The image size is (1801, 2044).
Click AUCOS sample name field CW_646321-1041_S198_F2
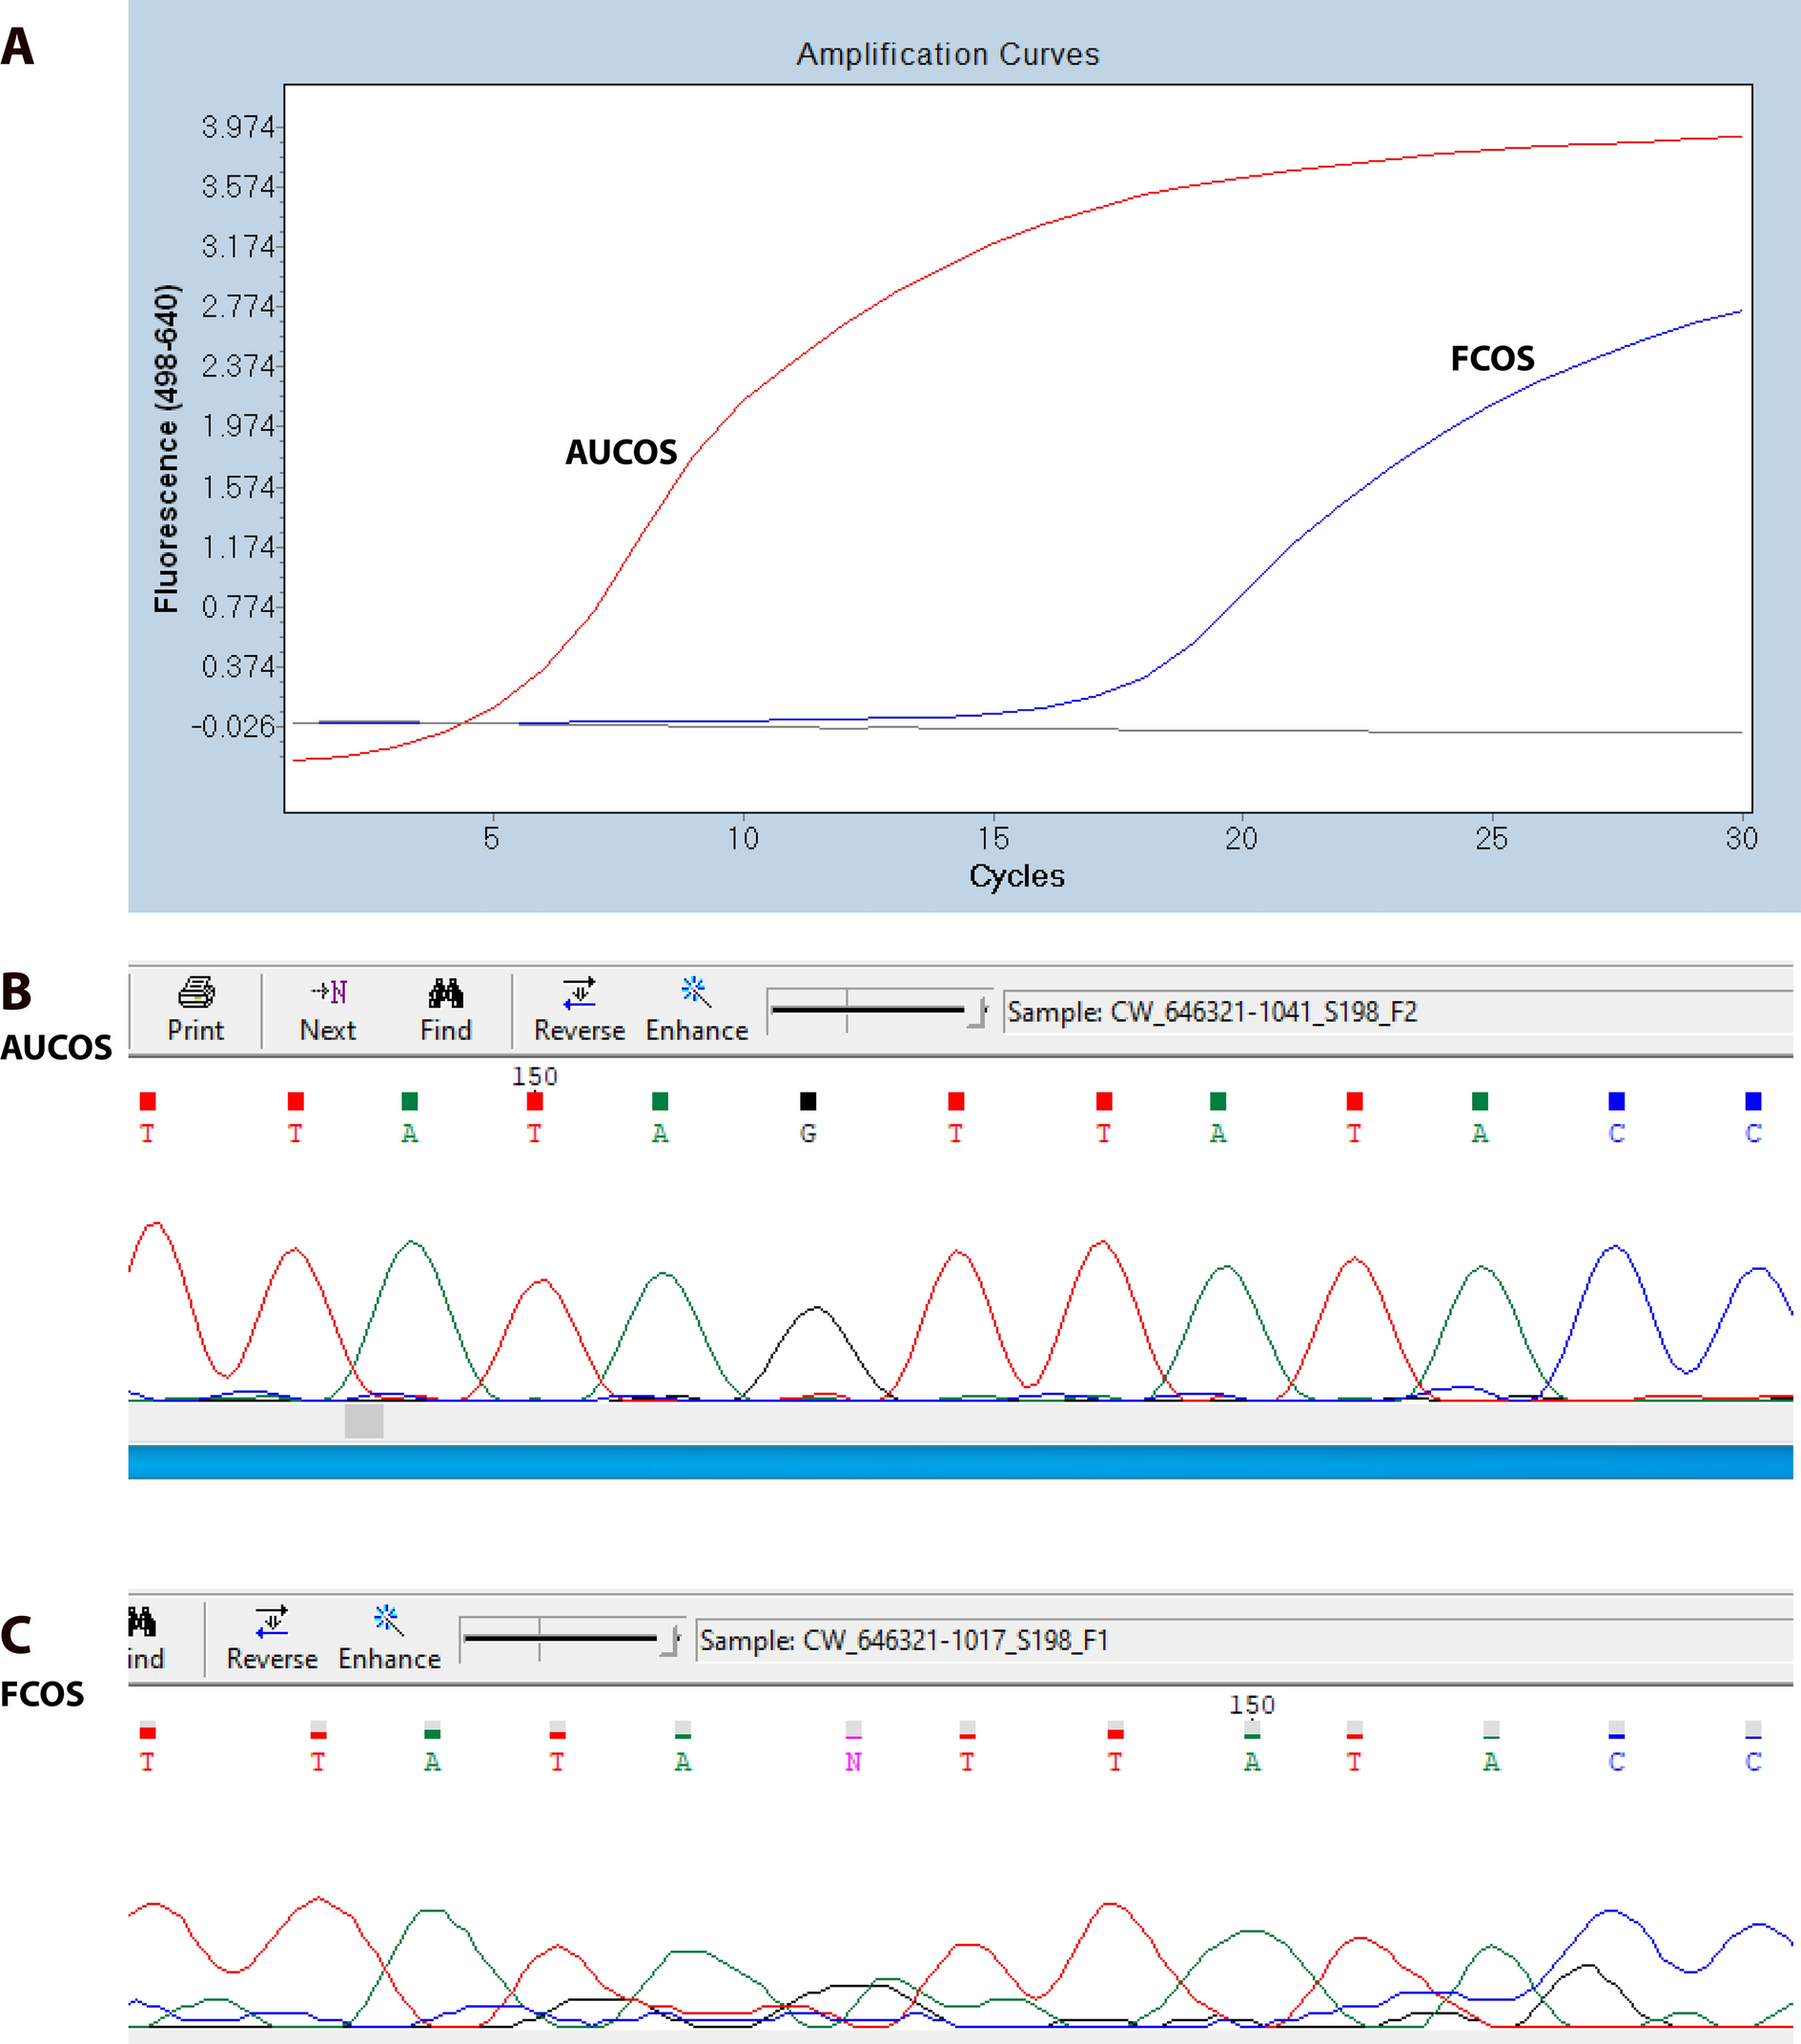[1398, 1011]
